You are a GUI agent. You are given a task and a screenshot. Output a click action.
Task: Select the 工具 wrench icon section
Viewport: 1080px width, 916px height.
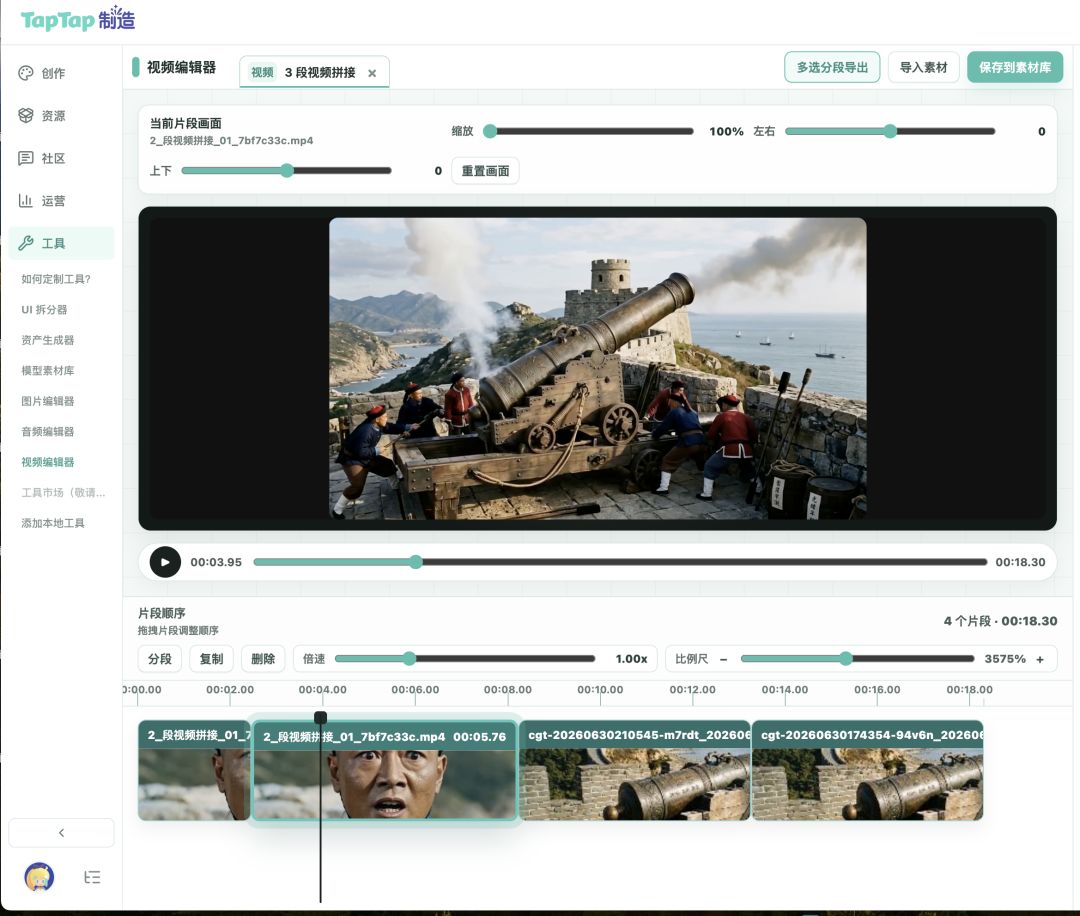pos(25,243)
